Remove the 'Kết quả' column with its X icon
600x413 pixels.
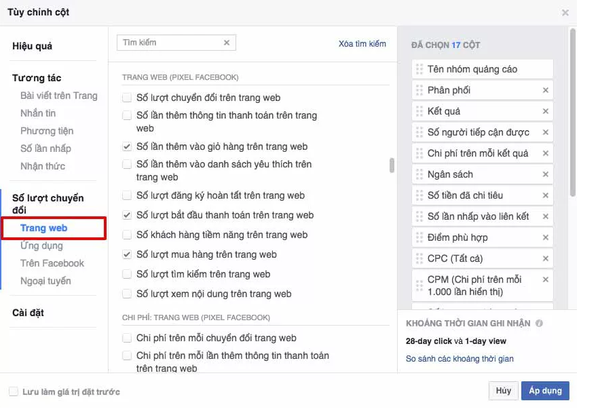tap(545, 111)
